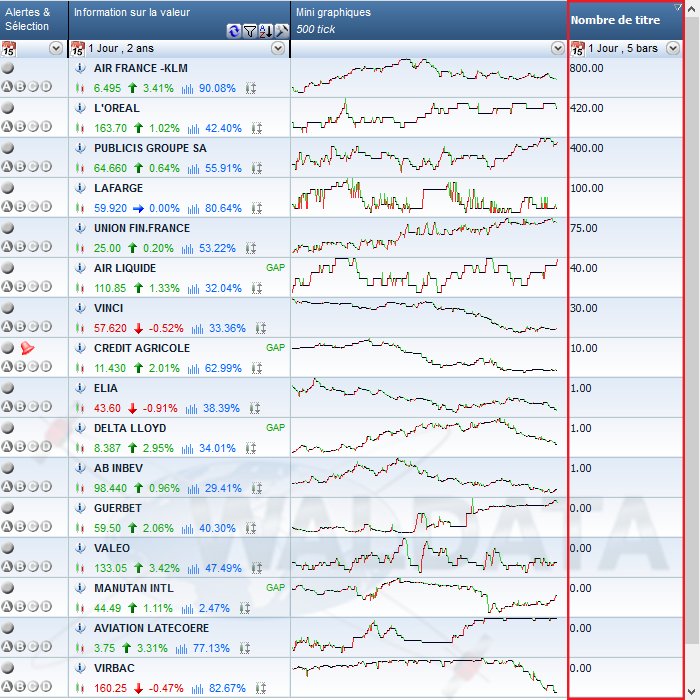Click the vertical scrollbar thumb
700x700 pixels.
click(x=692, y=330)
